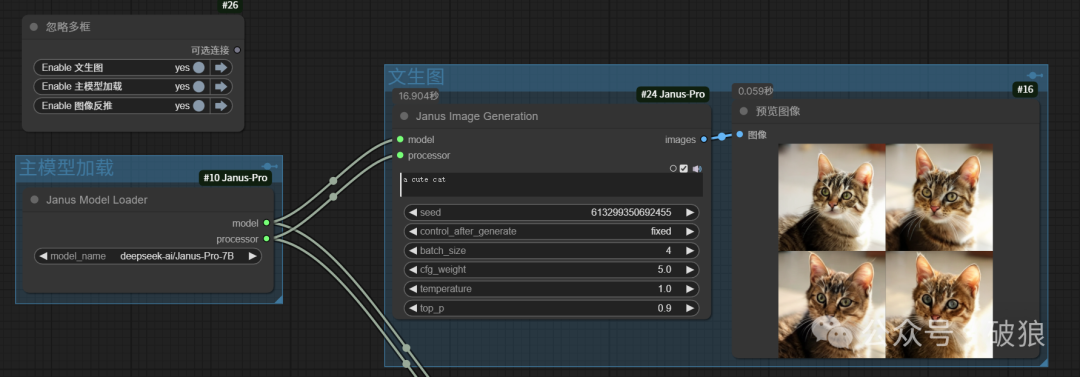The width and height of the screenshot is (1080, 377).
Task: Click the speaker icon above the prompt box
Action: pos(696,168)
